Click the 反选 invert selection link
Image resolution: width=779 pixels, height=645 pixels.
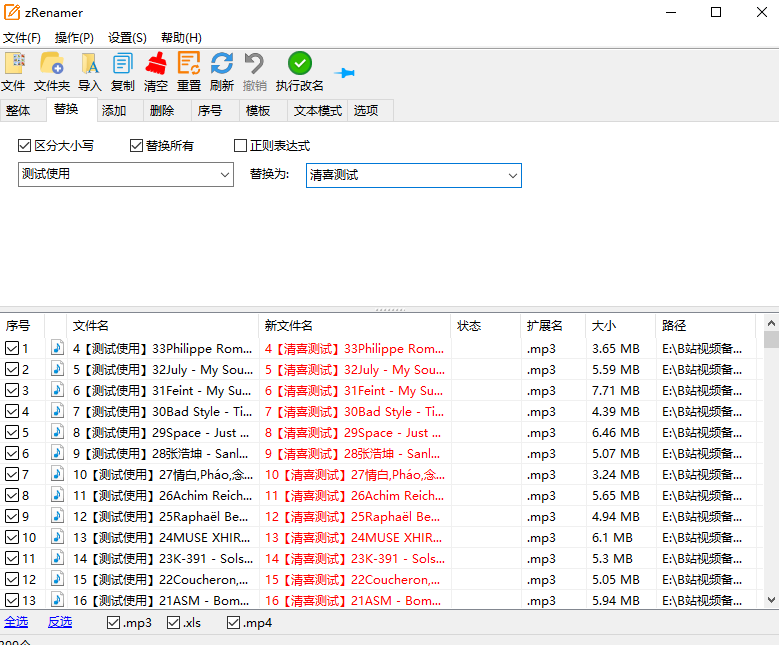coord(60,623)
